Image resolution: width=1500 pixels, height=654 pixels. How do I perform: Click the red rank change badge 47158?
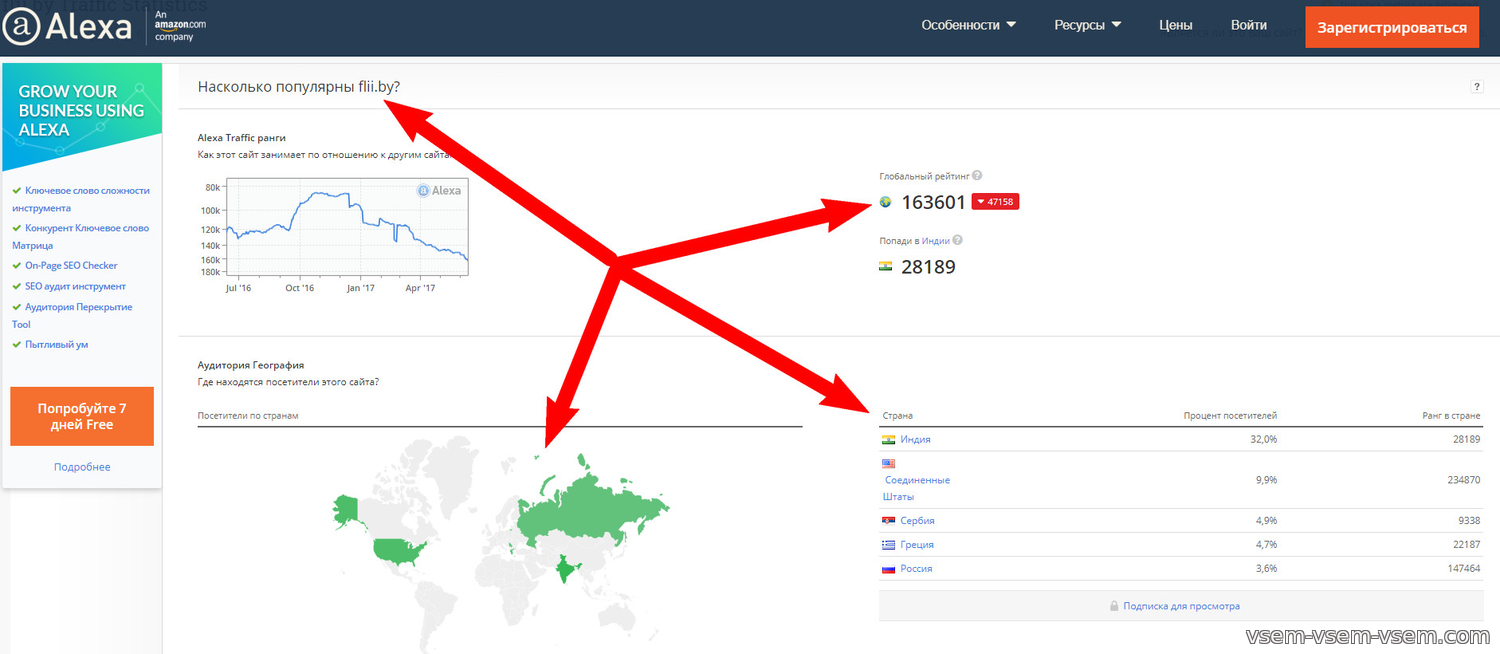click(994, 202)
